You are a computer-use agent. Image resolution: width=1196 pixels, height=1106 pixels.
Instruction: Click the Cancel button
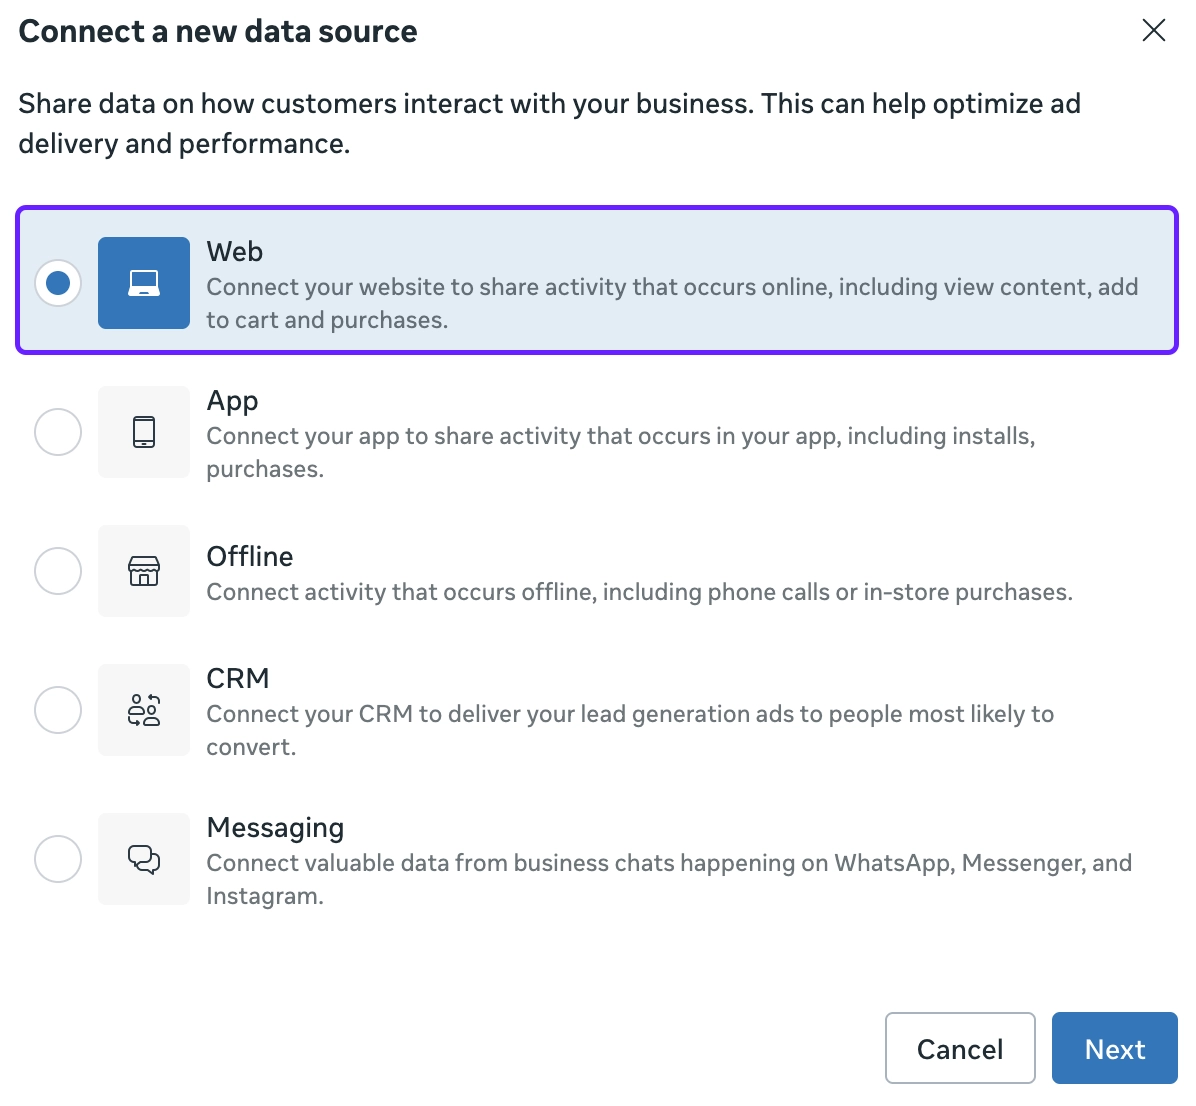point(959,1048)
